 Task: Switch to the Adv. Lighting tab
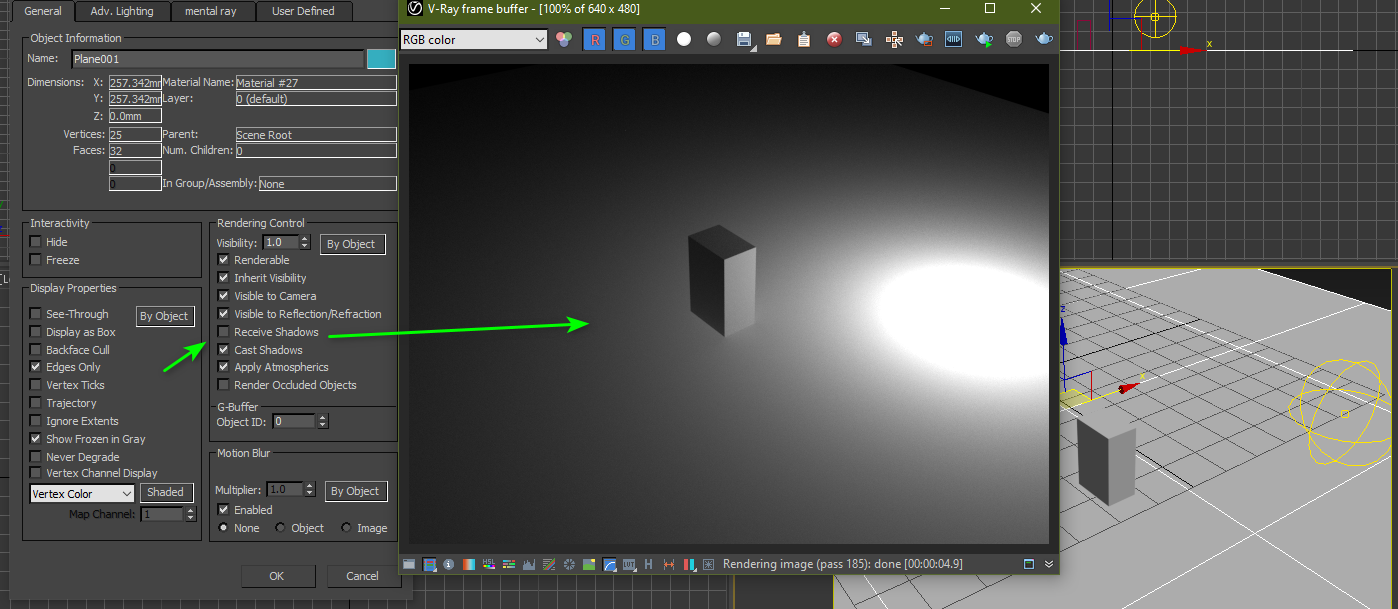point(122,11)
